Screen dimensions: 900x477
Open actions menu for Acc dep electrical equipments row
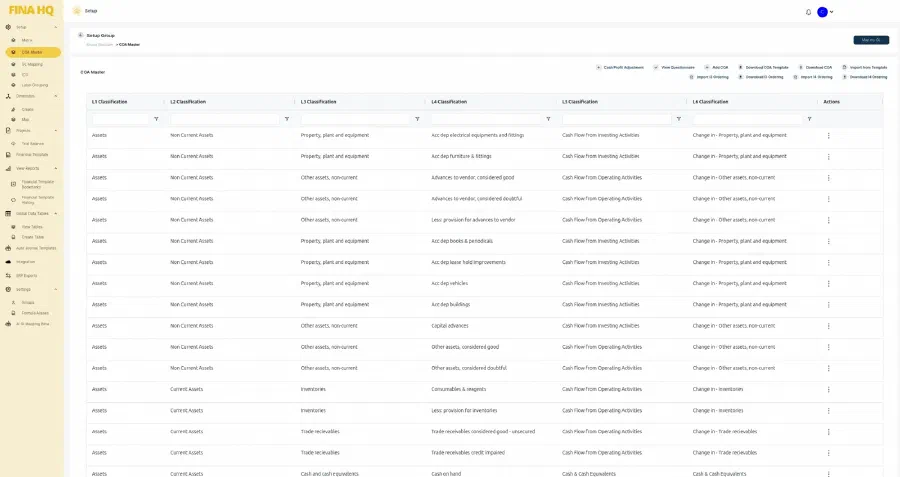point(828,135)
